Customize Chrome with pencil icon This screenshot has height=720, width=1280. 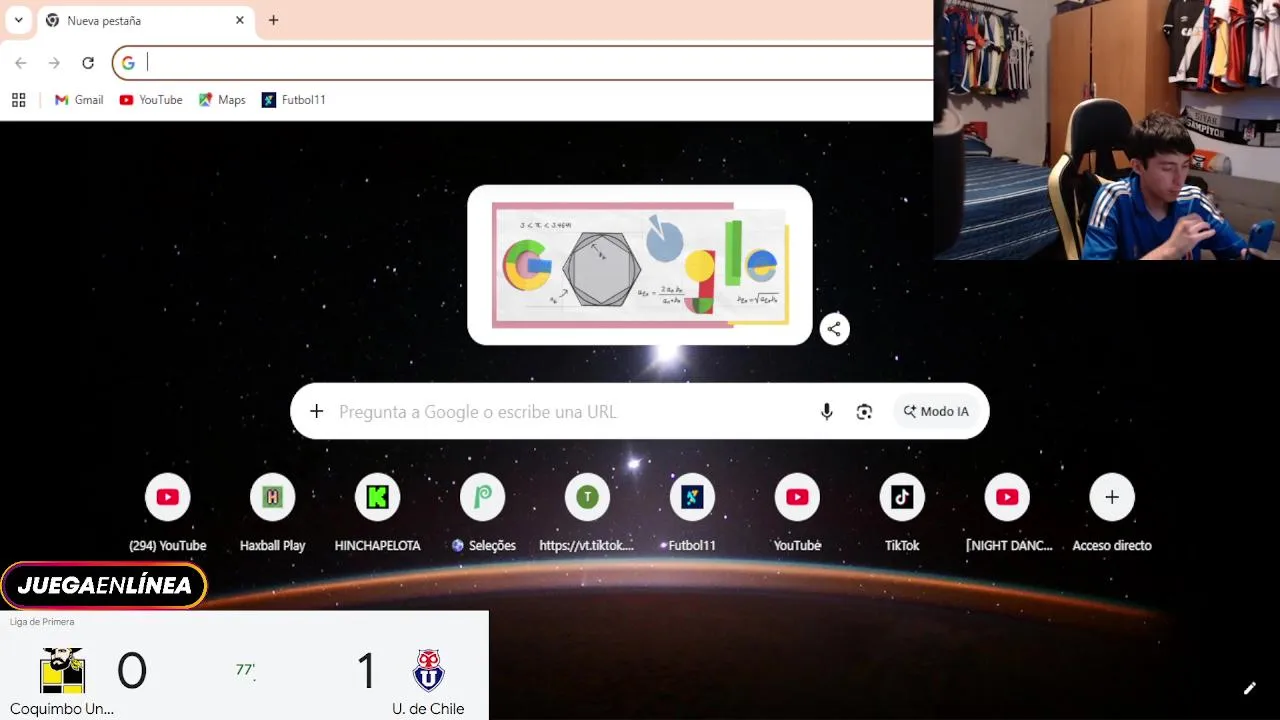point(1249,688)
